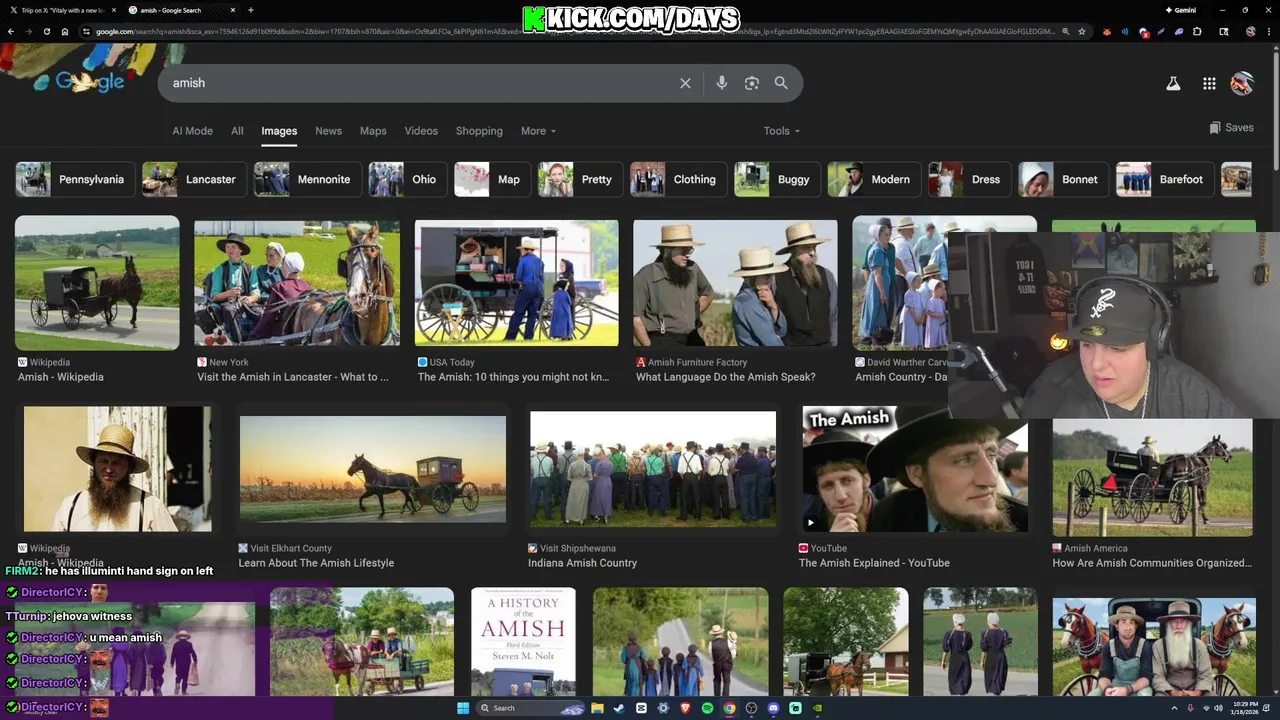Image resolution: width=1280 pixels, height=720 pixels.
Task: Reload the current page
Action: [46, 31]
